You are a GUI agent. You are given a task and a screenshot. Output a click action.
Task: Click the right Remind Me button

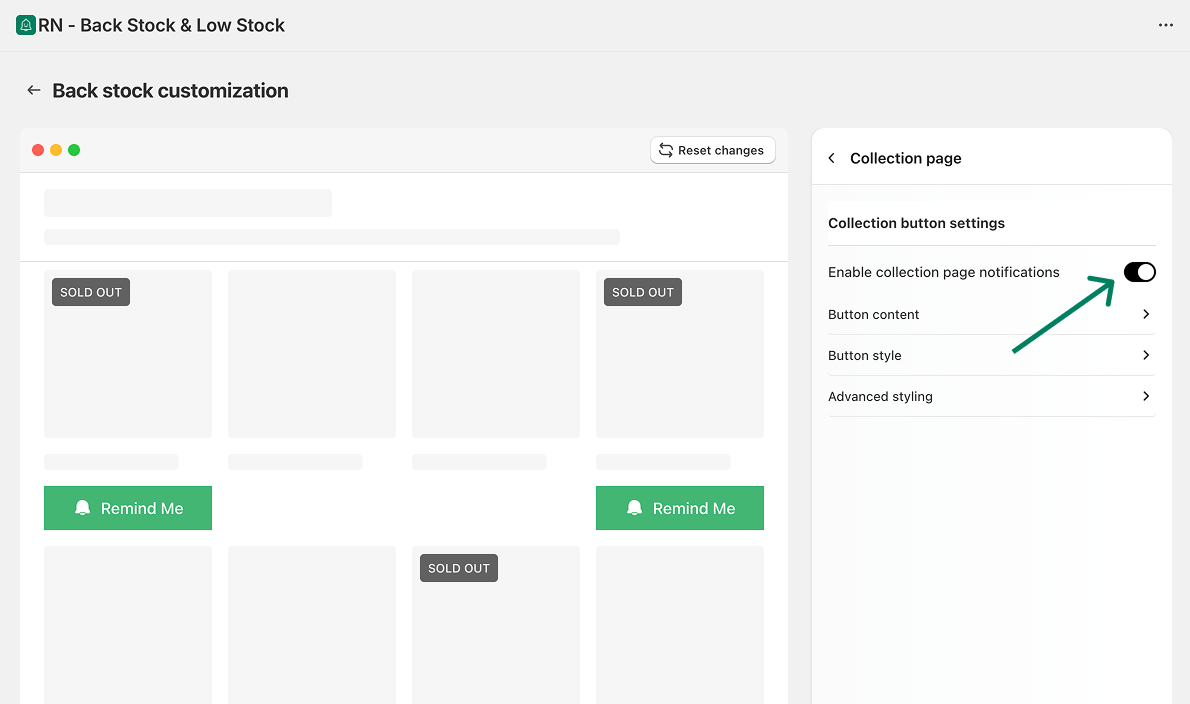click(x=680, y=508)
